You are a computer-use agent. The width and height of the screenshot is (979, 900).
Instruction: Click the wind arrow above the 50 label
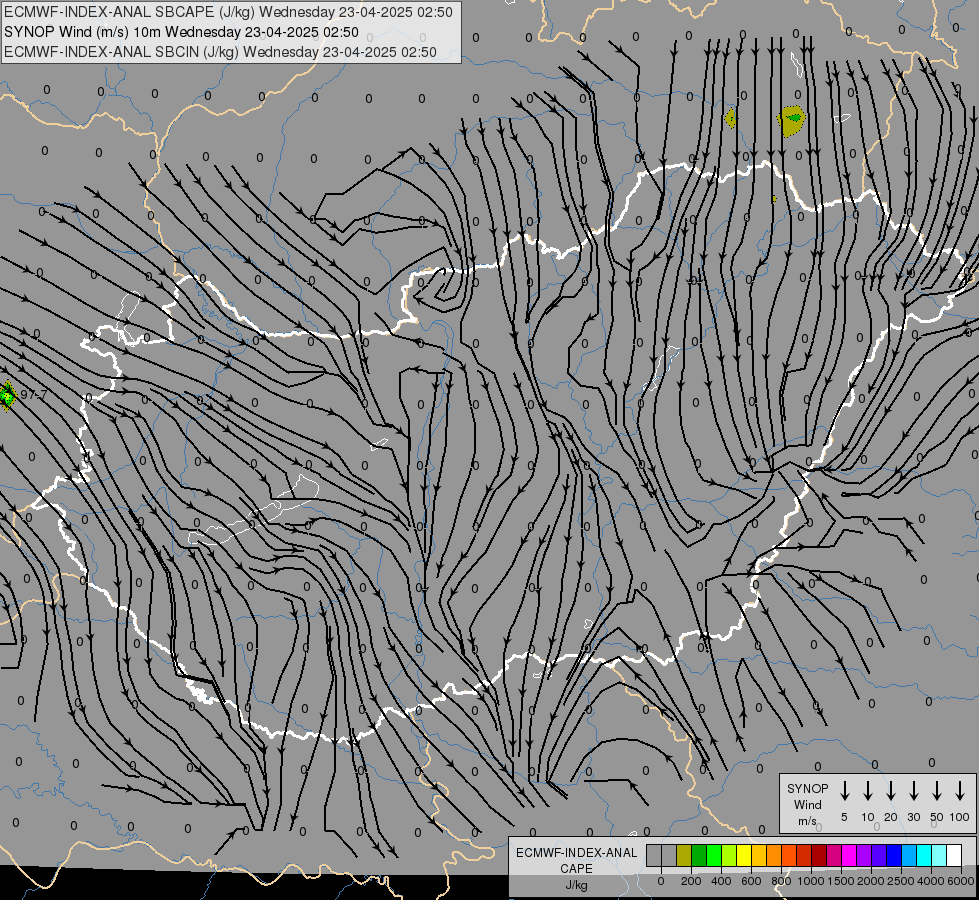937,790
